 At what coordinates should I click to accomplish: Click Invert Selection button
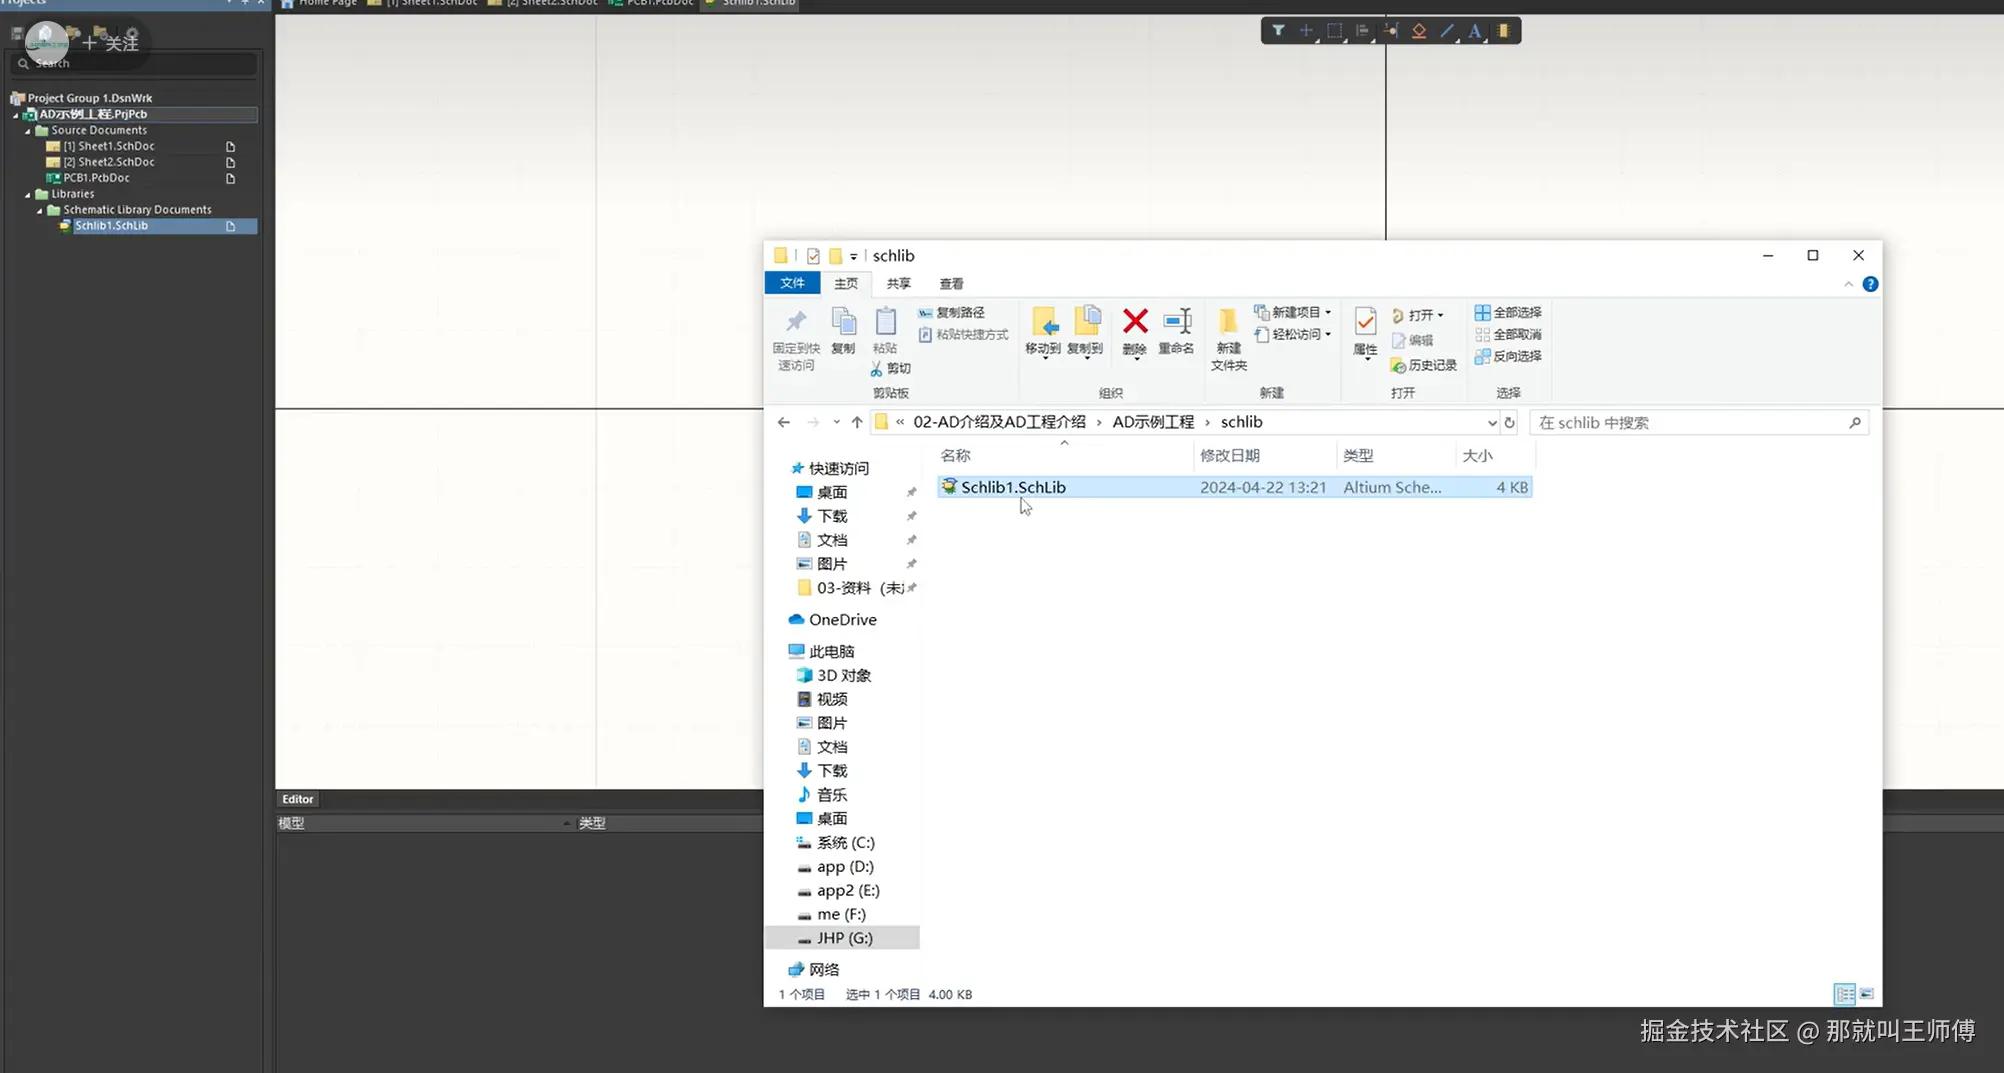[1508, 356]
